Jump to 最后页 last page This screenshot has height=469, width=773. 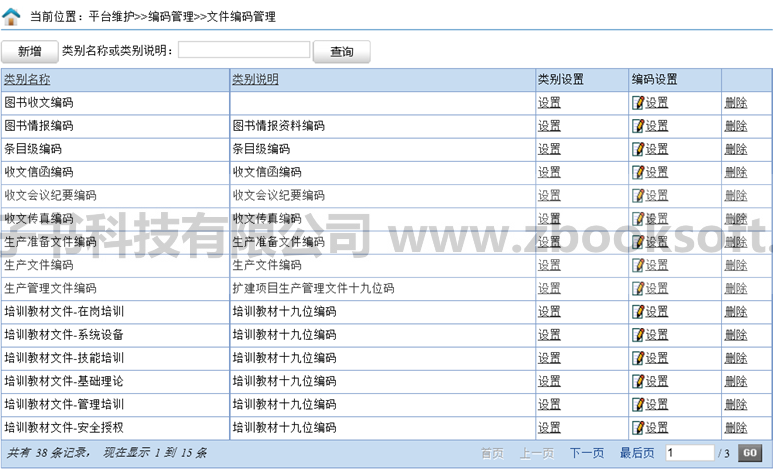tap(637, 453)
